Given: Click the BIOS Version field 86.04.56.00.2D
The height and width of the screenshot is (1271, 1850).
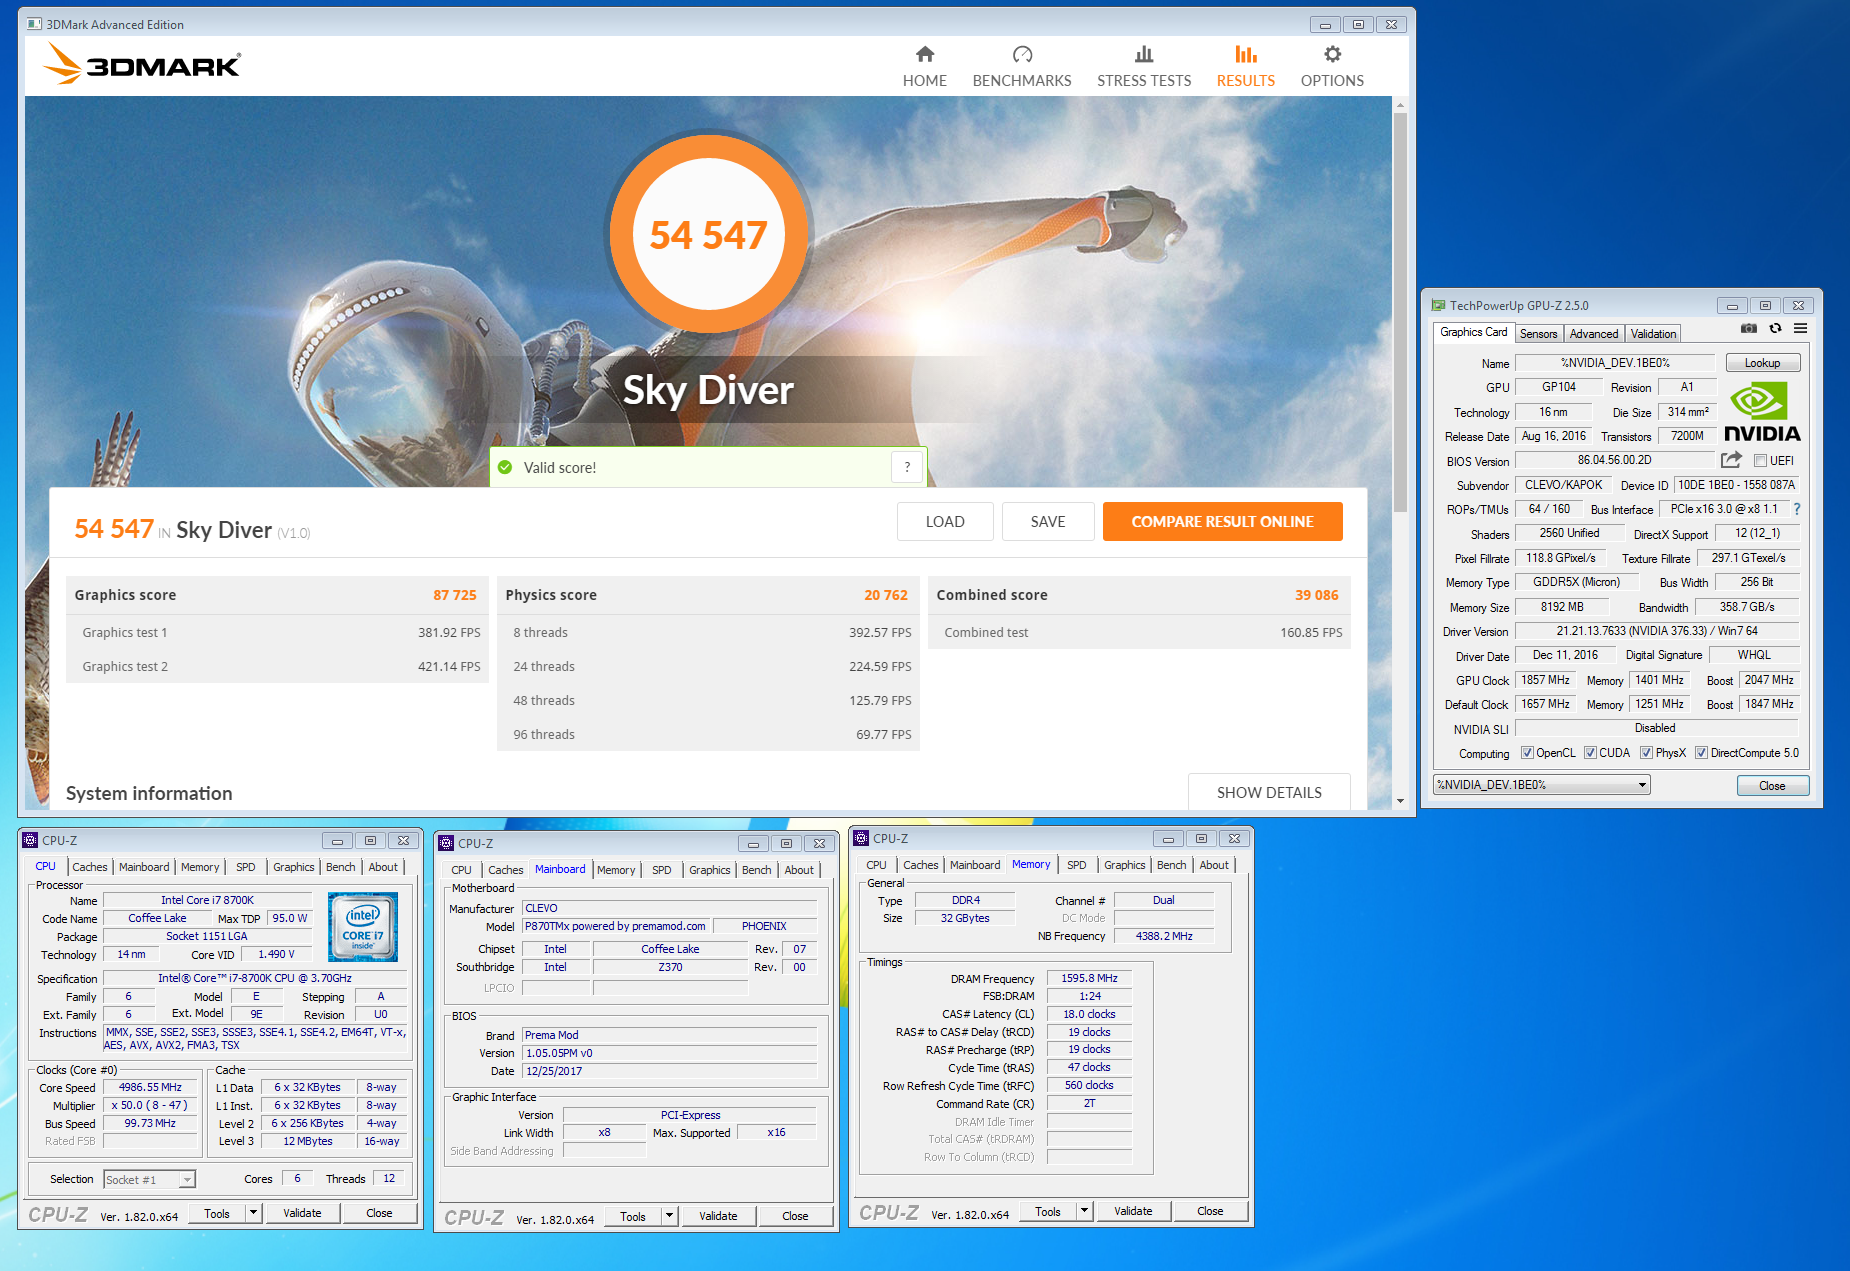Looking at the screenshot, I should 1615,460.
